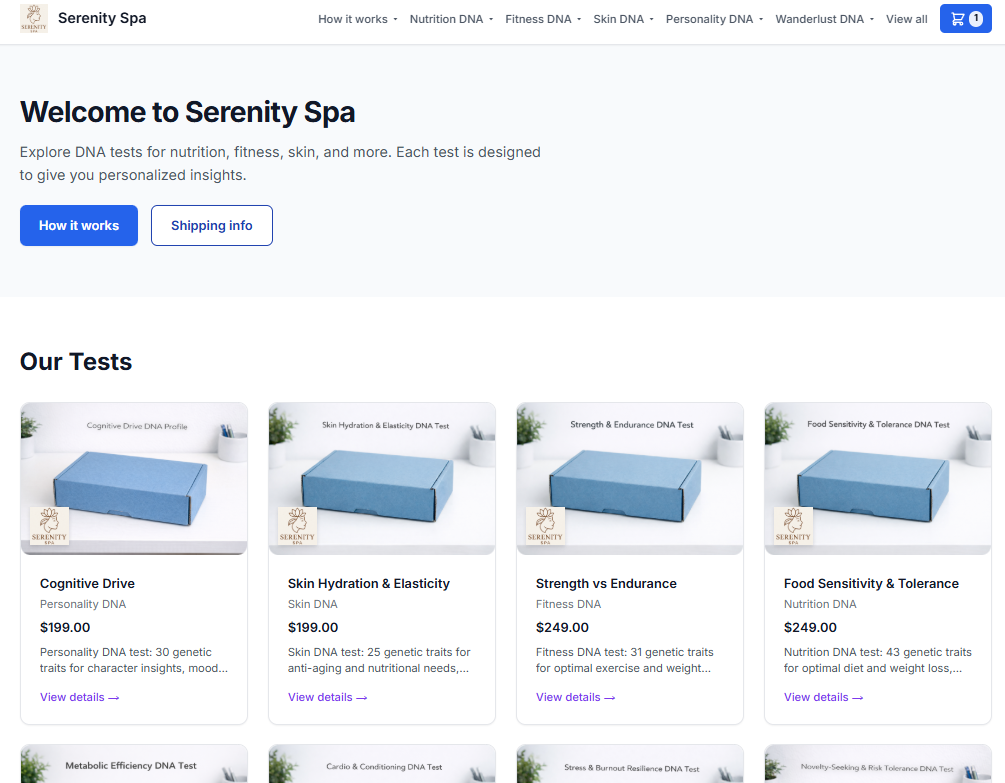
Task: Expand the Skin DNA navigation dropdown
Action: pyautogui.click(x=618, y=18)
